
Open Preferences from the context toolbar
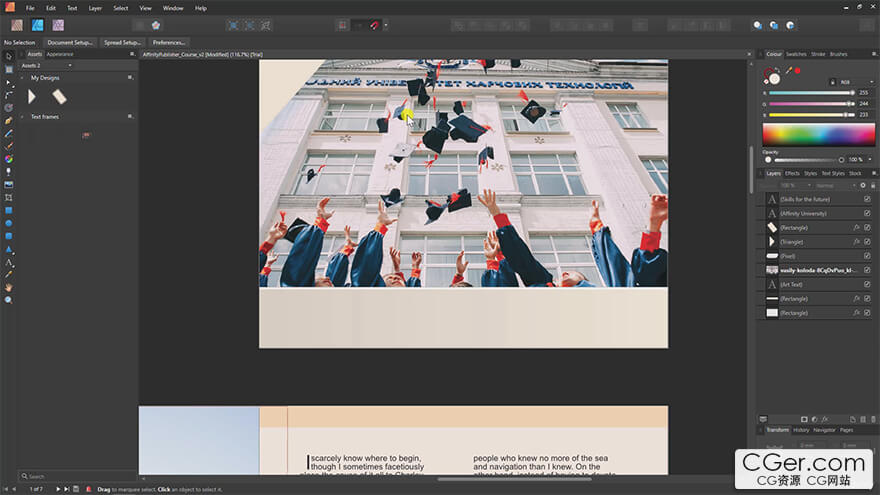coord(168,43)
